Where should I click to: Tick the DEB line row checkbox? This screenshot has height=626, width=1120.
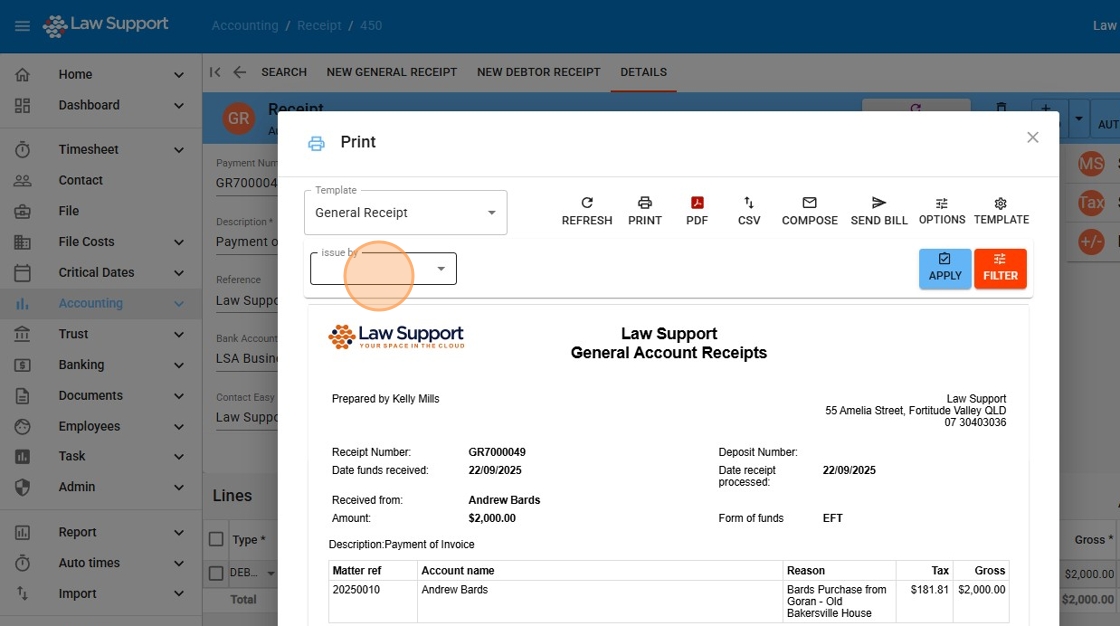pos(216,573)
